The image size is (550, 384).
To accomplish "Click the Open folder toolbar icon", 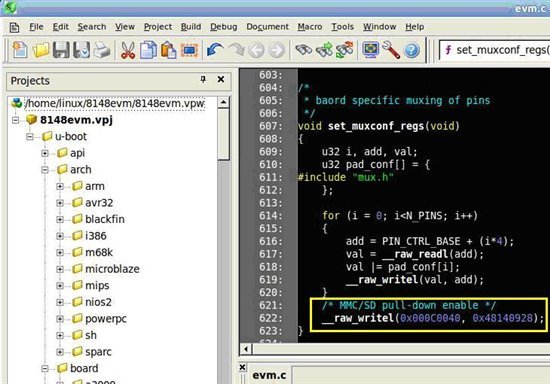I will click(x=41, y=50).
